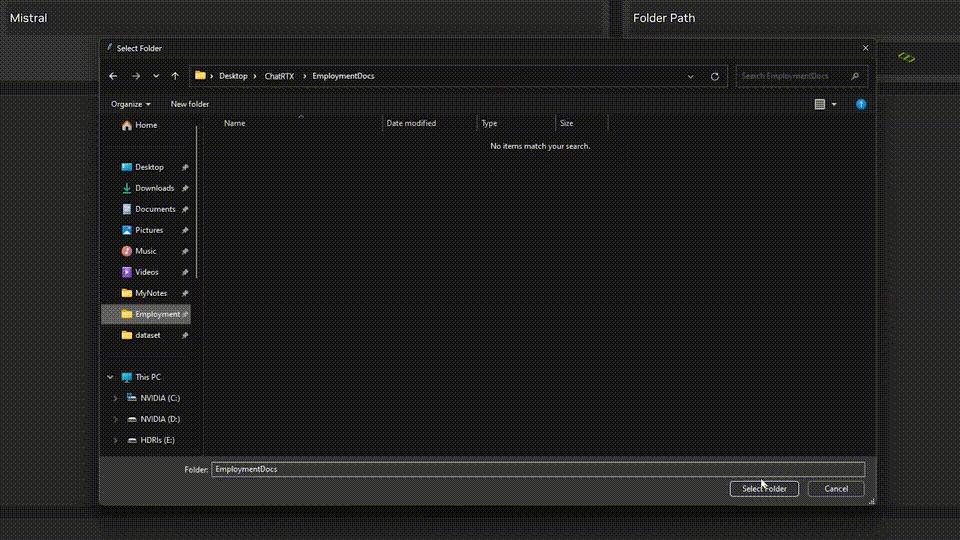Click the folder icon in address bar
960x540 pixels.
coord(200,75)
